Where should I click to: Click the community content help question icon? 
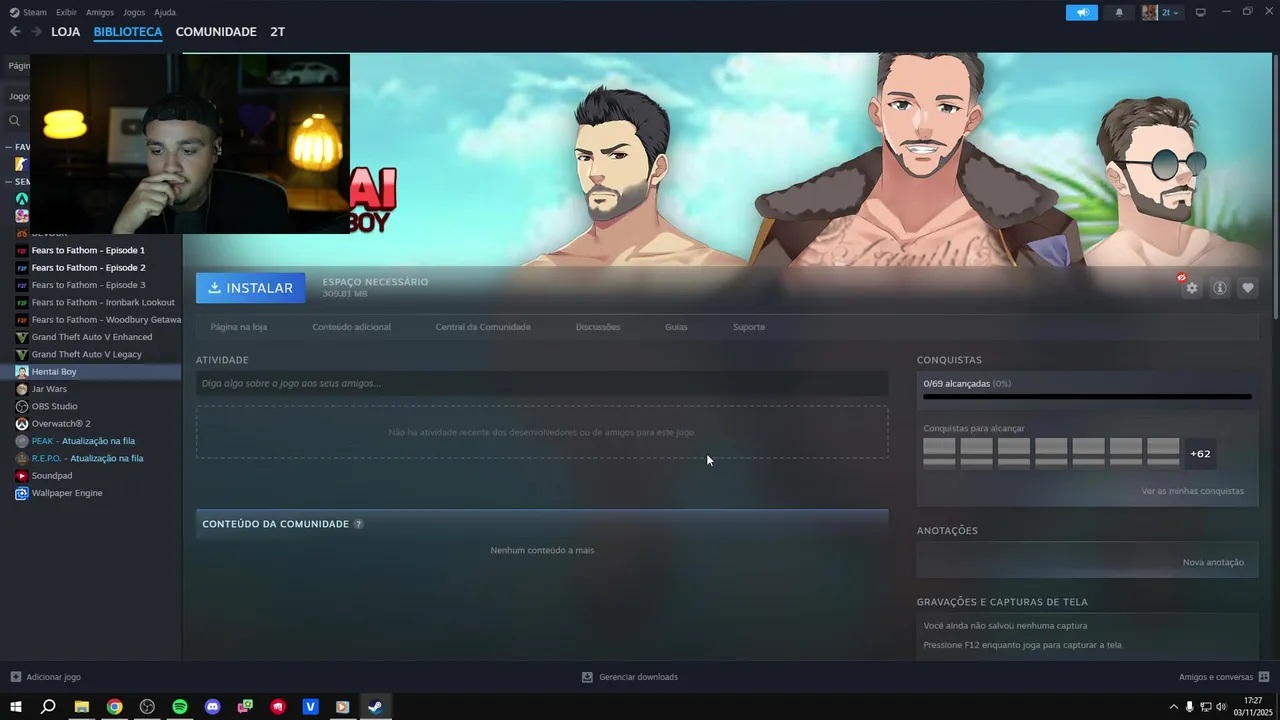[x=359, y=524]
